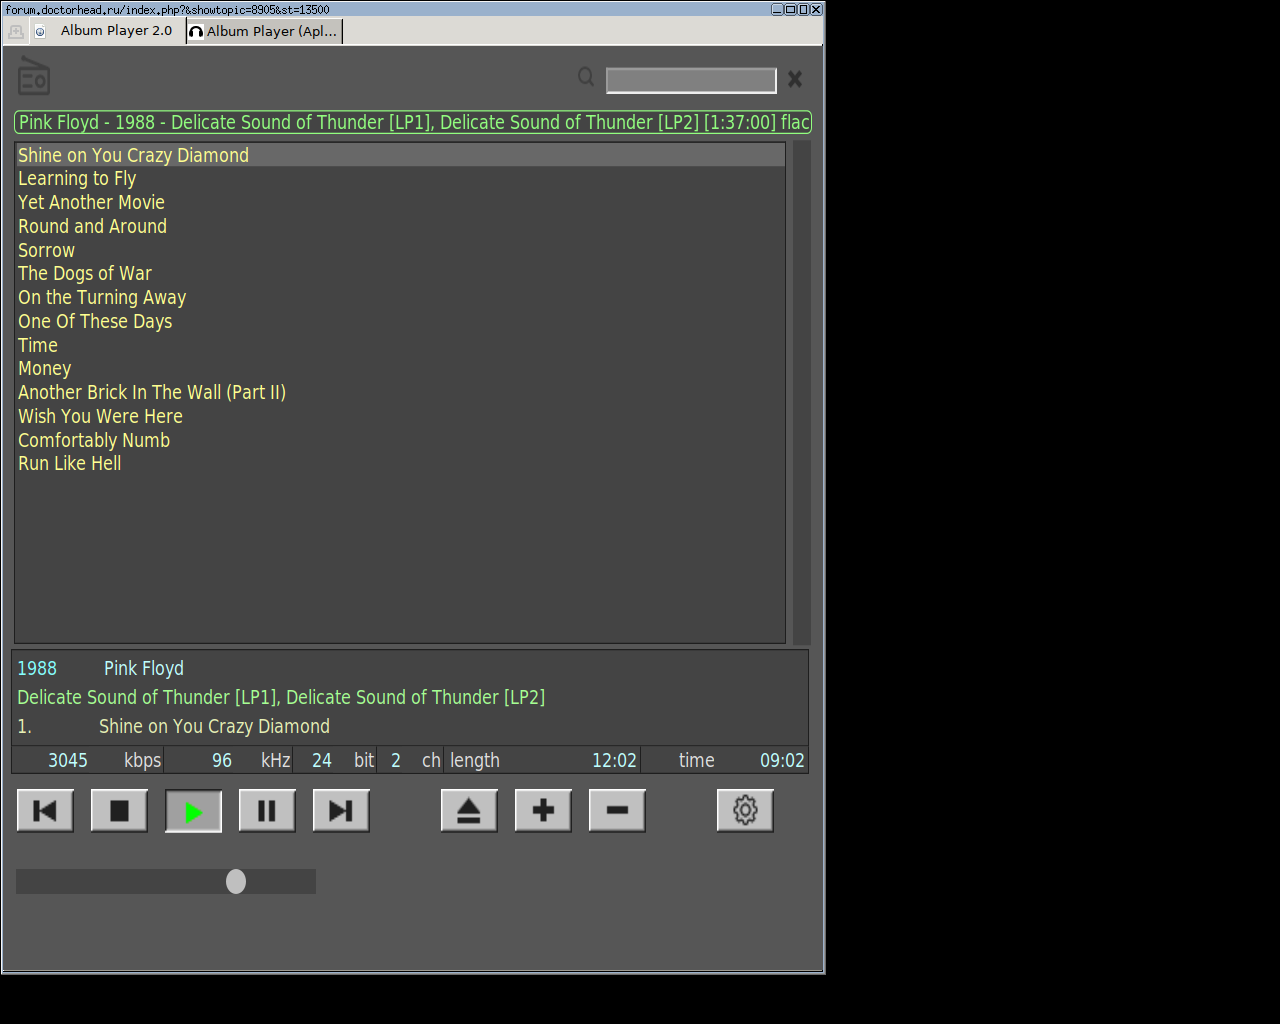The width and height of the screenshot is (1280, 1024).
Task: Select track Shine on You Crazy Diamond
Action: coord(400,155)
